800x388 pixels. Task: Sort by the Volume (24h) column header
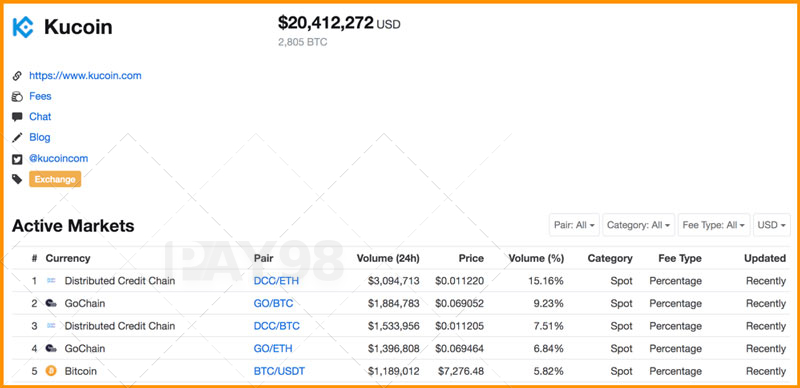click(x=388, y=258)
